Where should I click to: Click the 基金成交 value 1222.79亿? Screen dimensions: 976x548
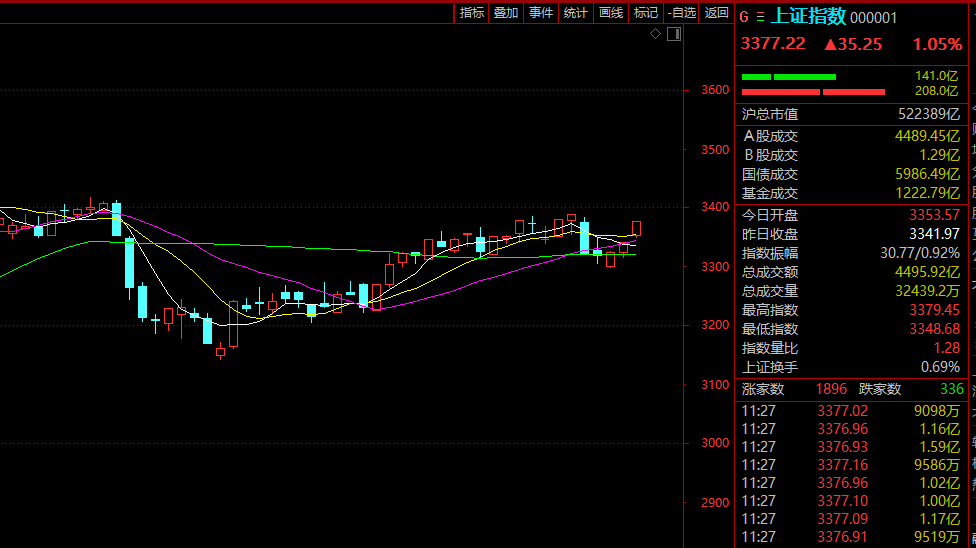click(927, 193)
